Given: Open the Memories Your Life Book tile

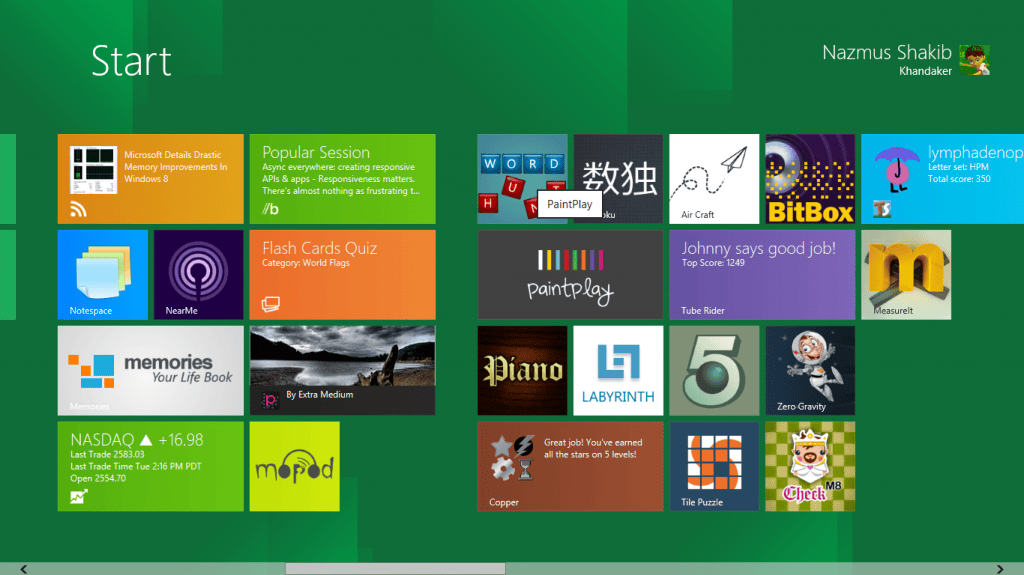Looking at the screenshot, I should tap(150, 370).
